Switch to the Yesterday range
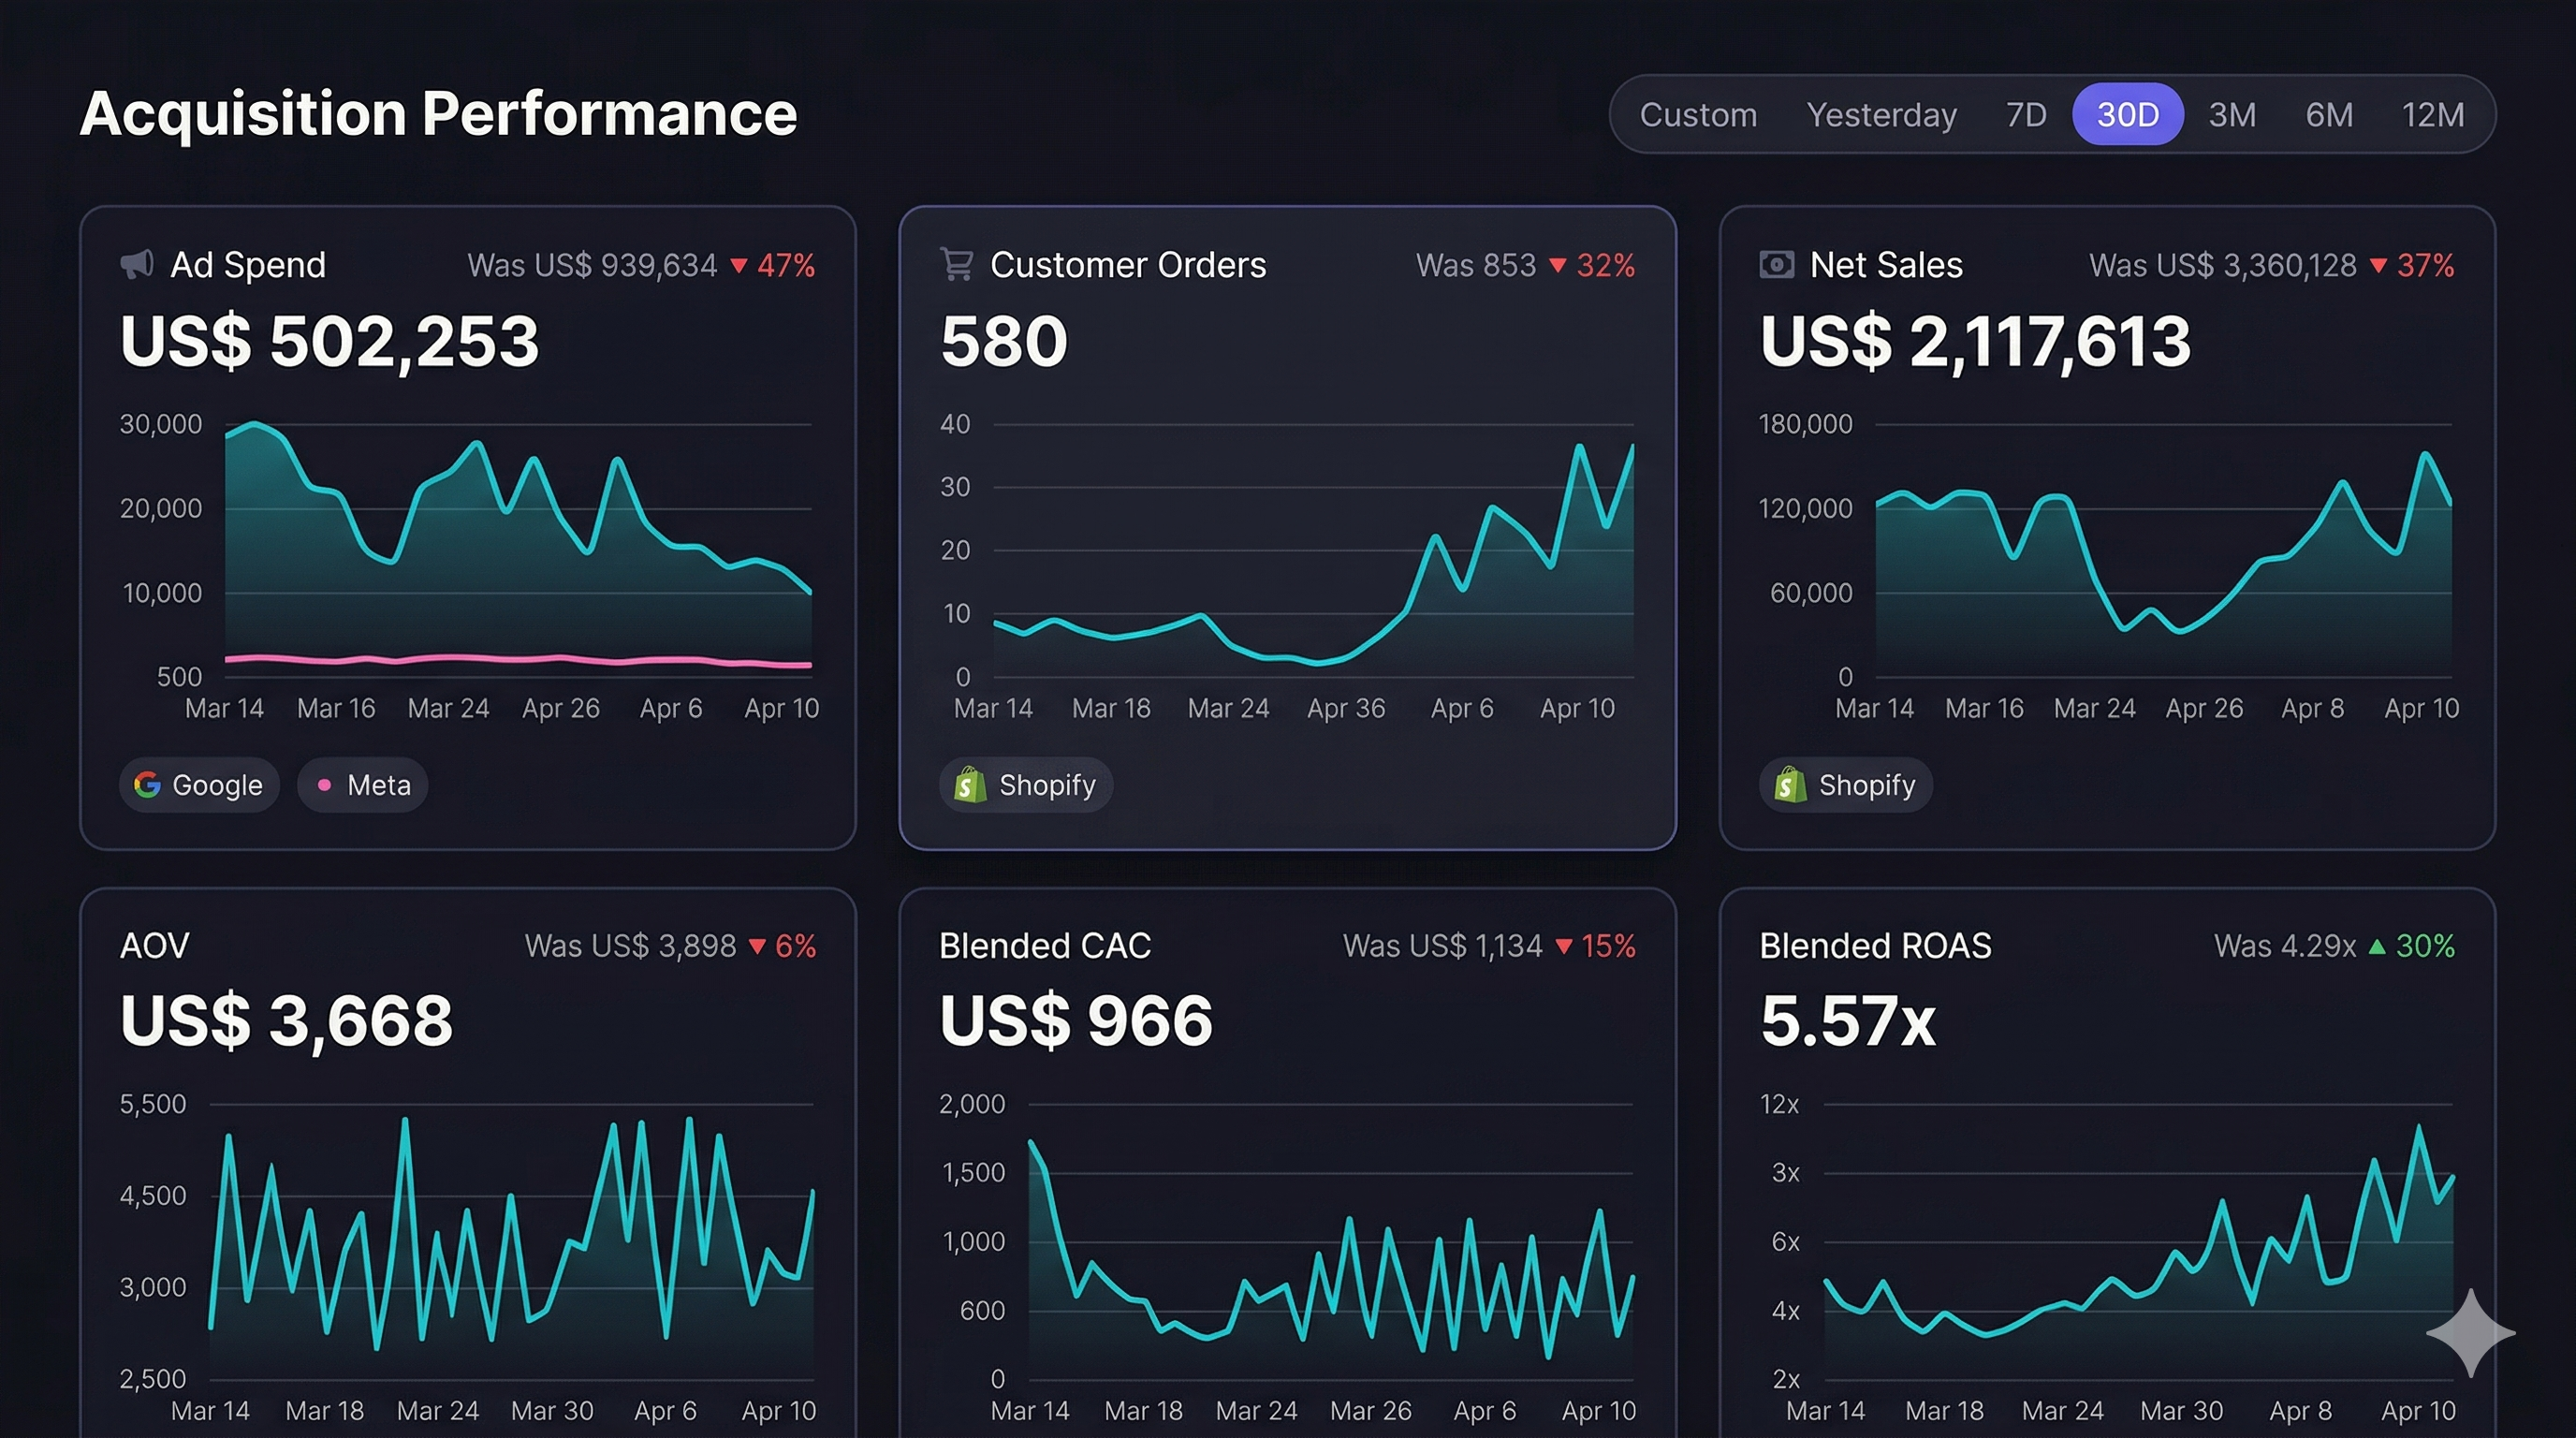Viewport: 2576px width, 1438px height. [x=1881, y=115]
